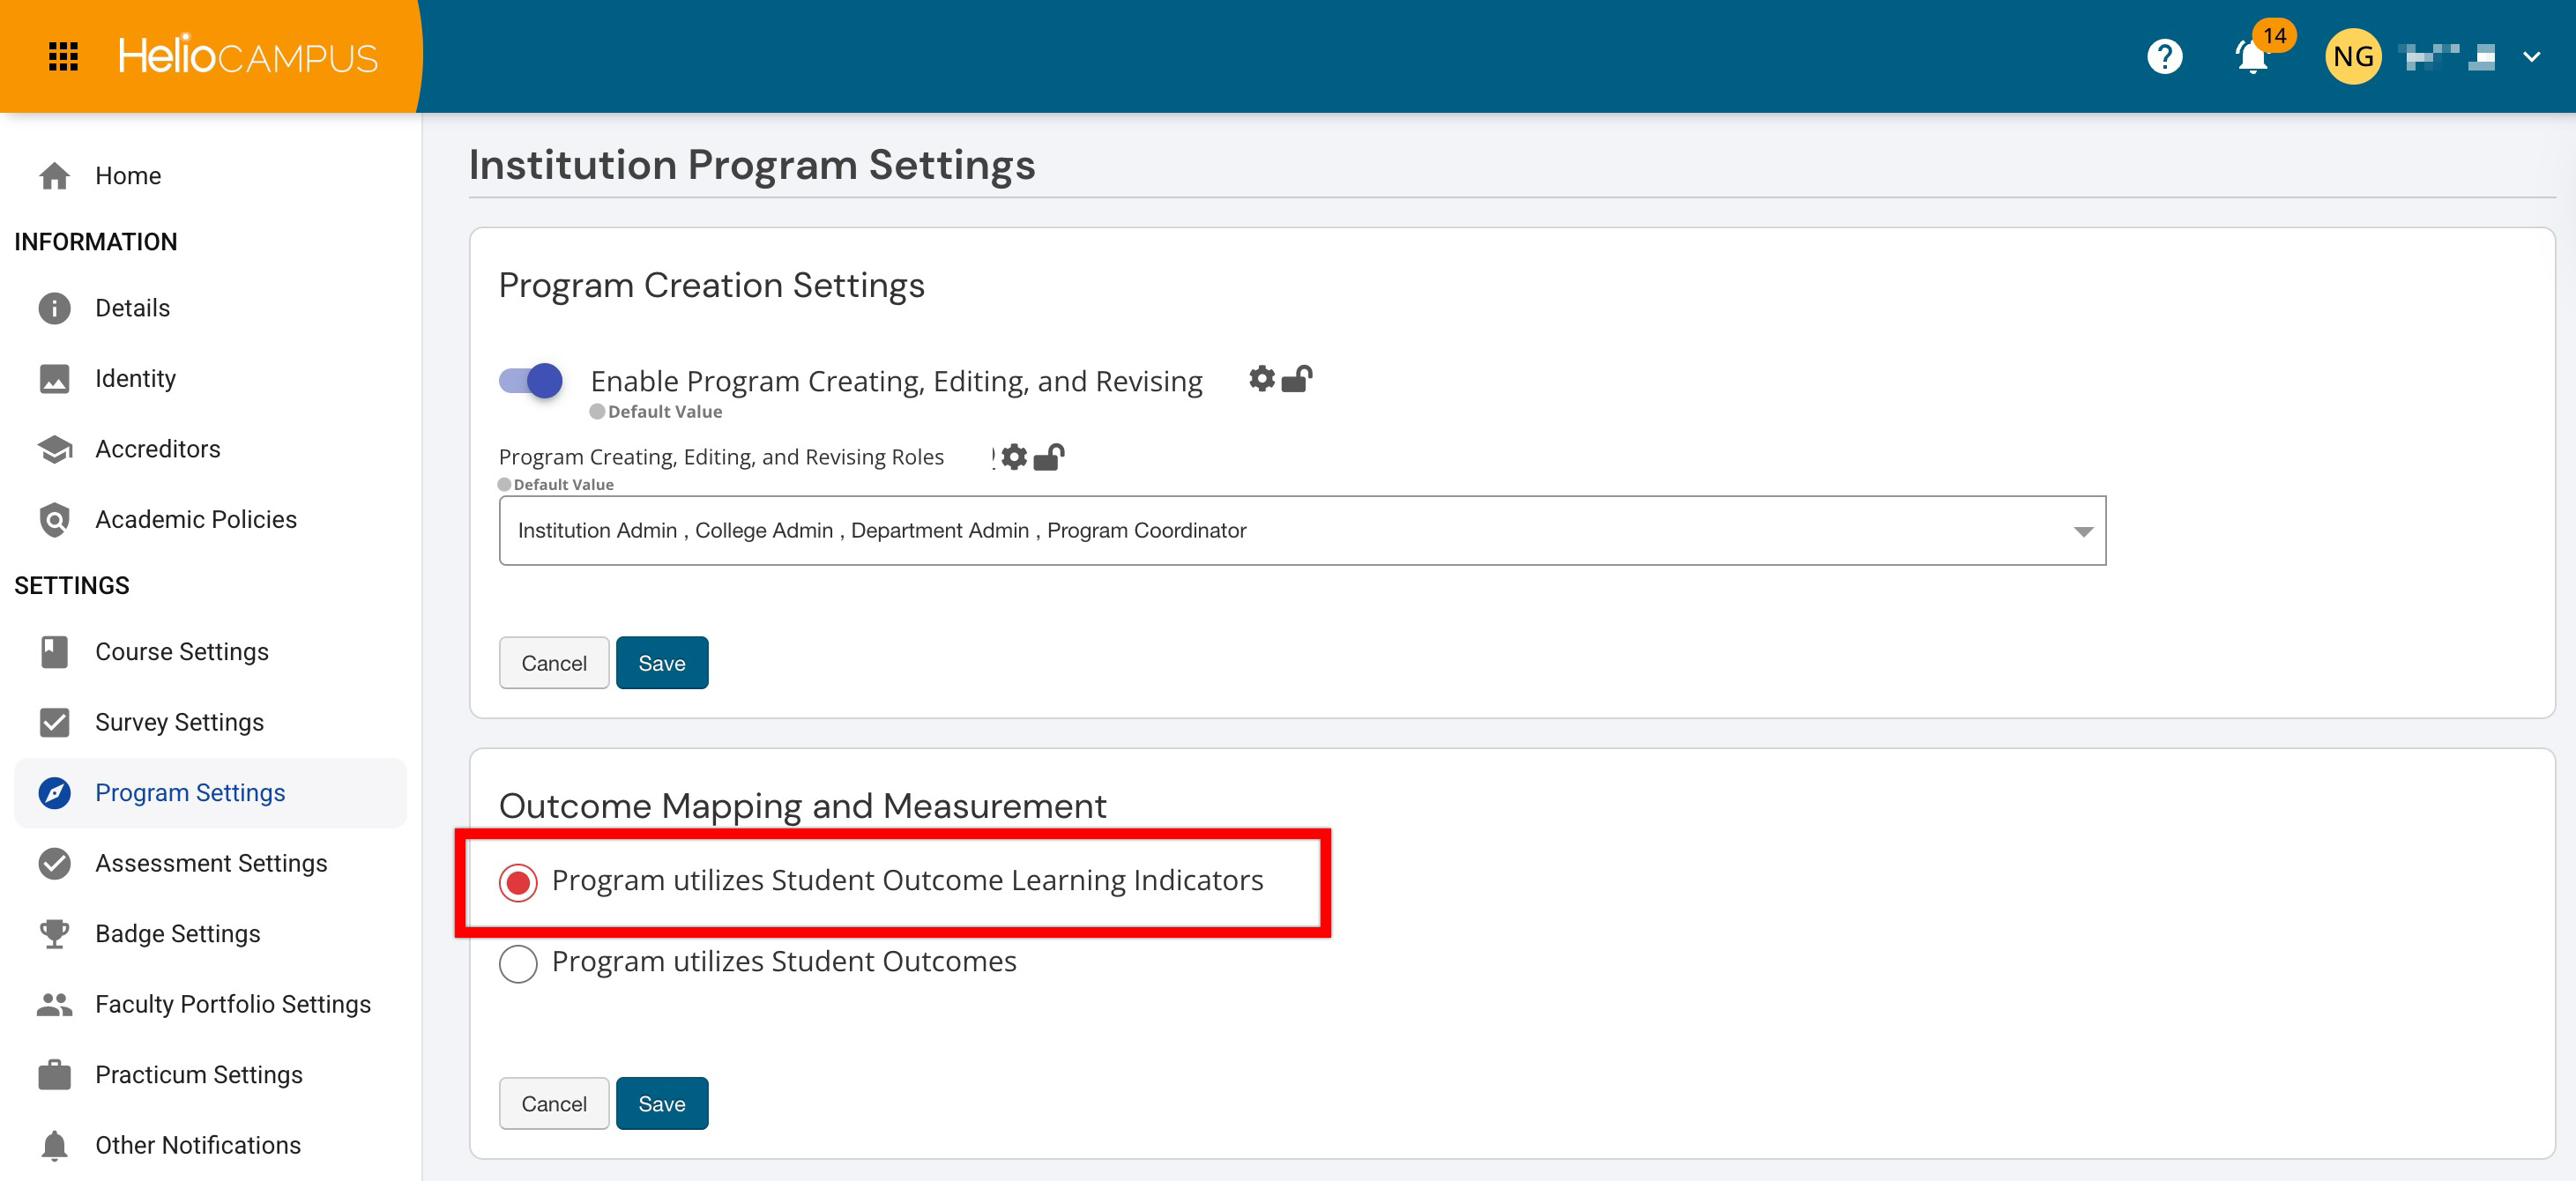2576x1181 pixels.
Task: Click the NG user avatar
Action: [x=2352, y=56]
